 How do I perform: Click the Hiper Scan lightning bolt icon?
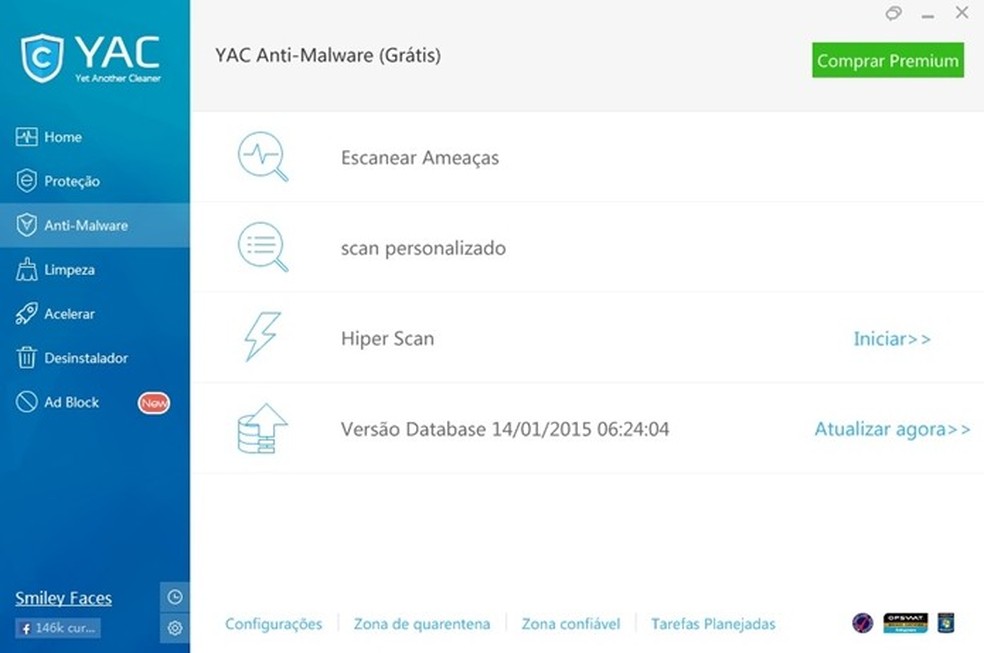click(x=262, y=337)
